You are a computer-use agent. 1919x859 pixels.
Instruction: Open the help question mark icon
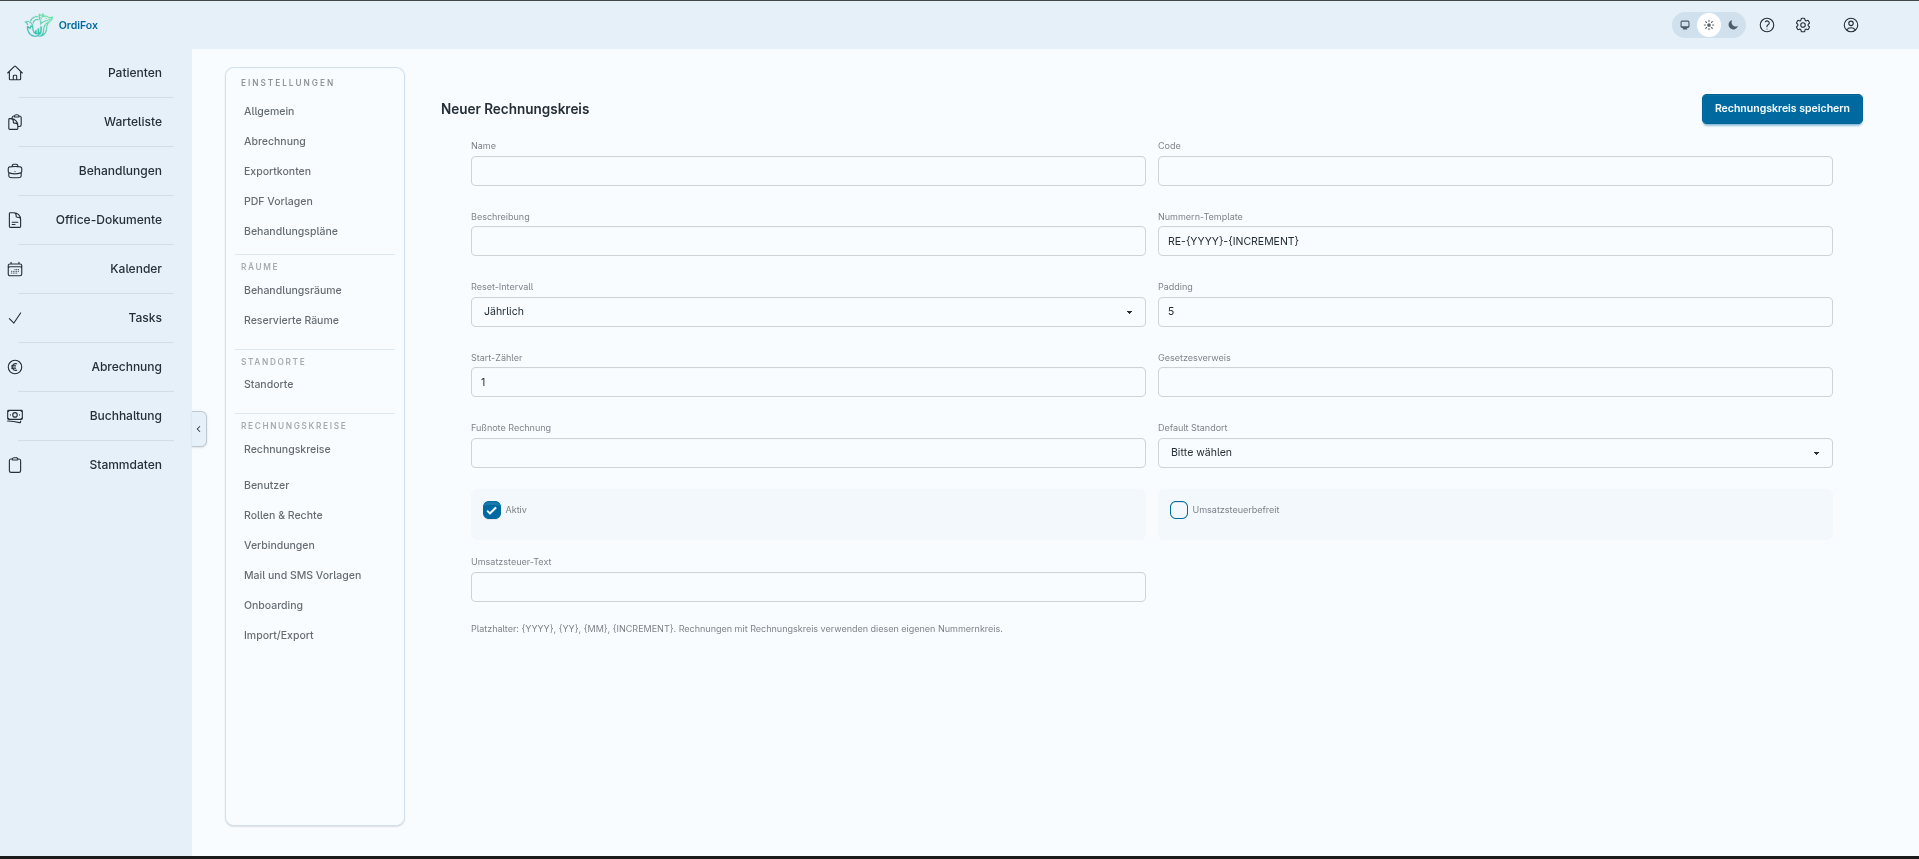(x=1767, y=25)
